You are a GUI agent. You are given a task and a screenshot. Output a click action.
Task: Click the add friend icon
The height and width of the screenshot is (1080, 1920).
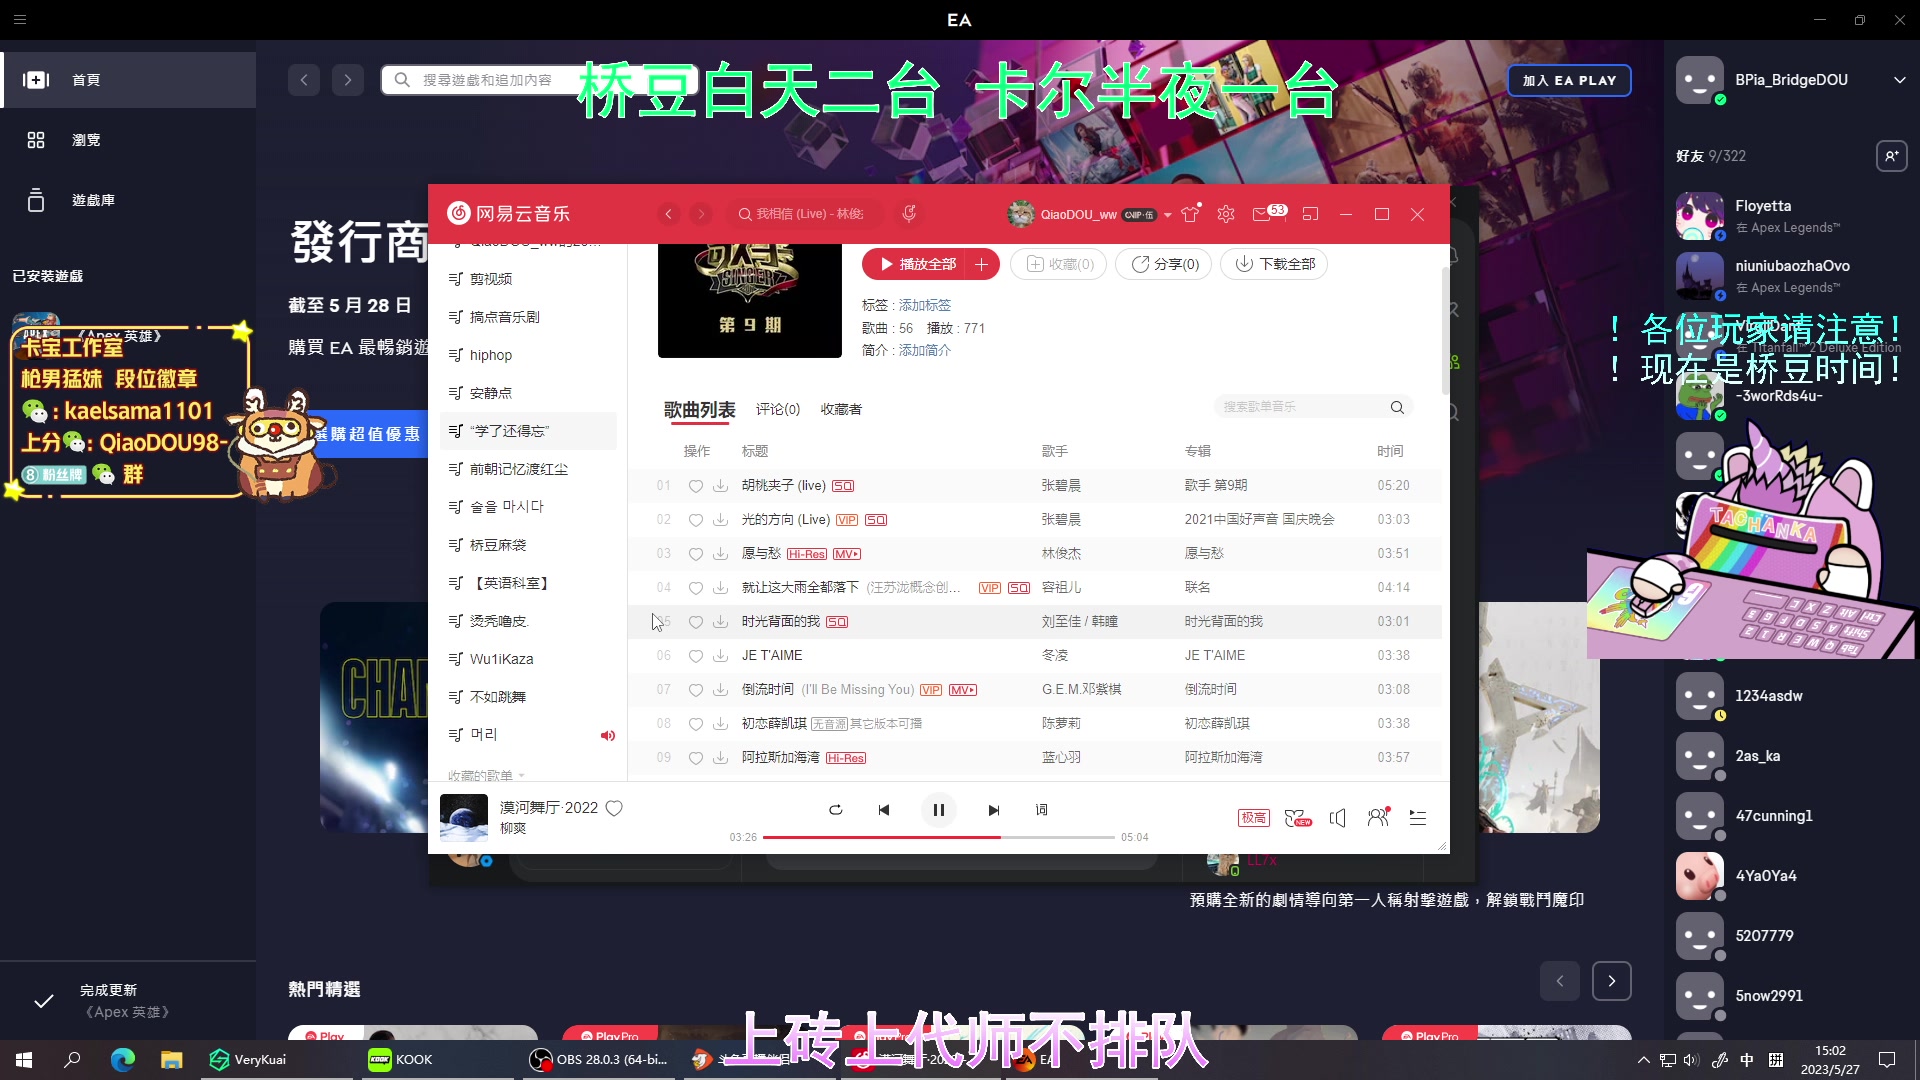1891,156
